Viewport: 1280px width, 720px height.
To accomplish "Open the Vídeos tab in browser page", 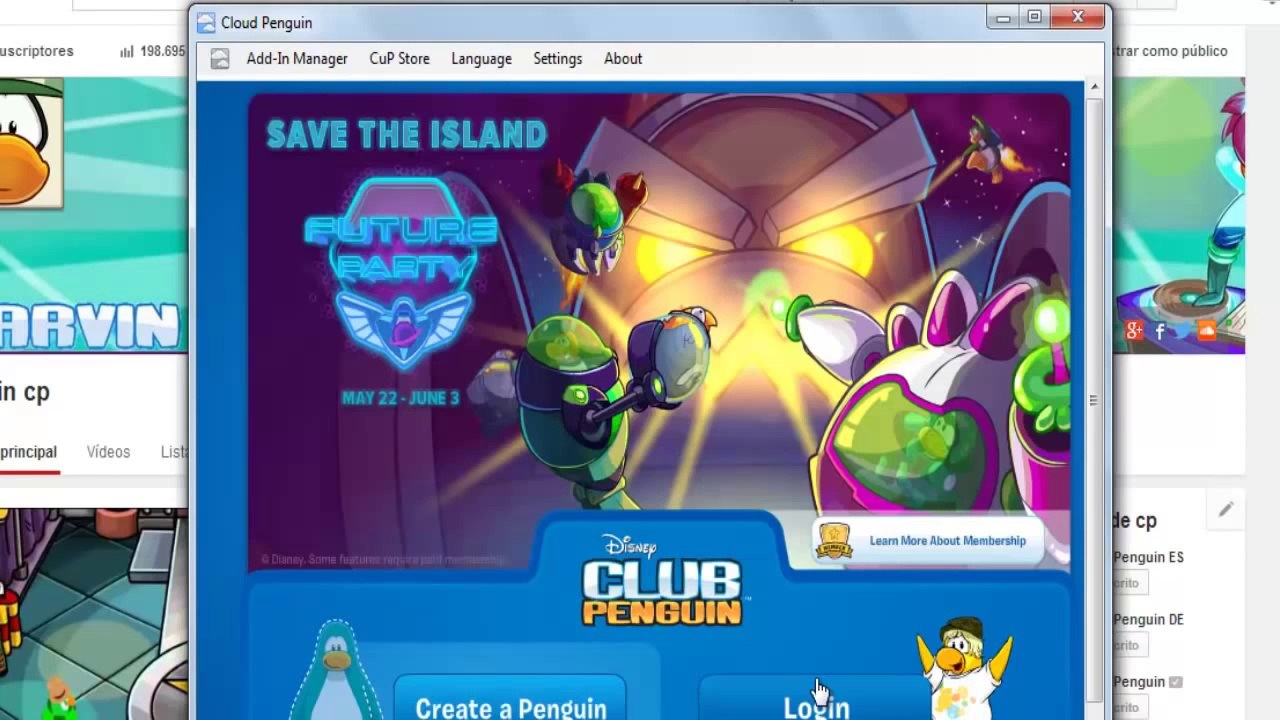I will click(108, 452).
